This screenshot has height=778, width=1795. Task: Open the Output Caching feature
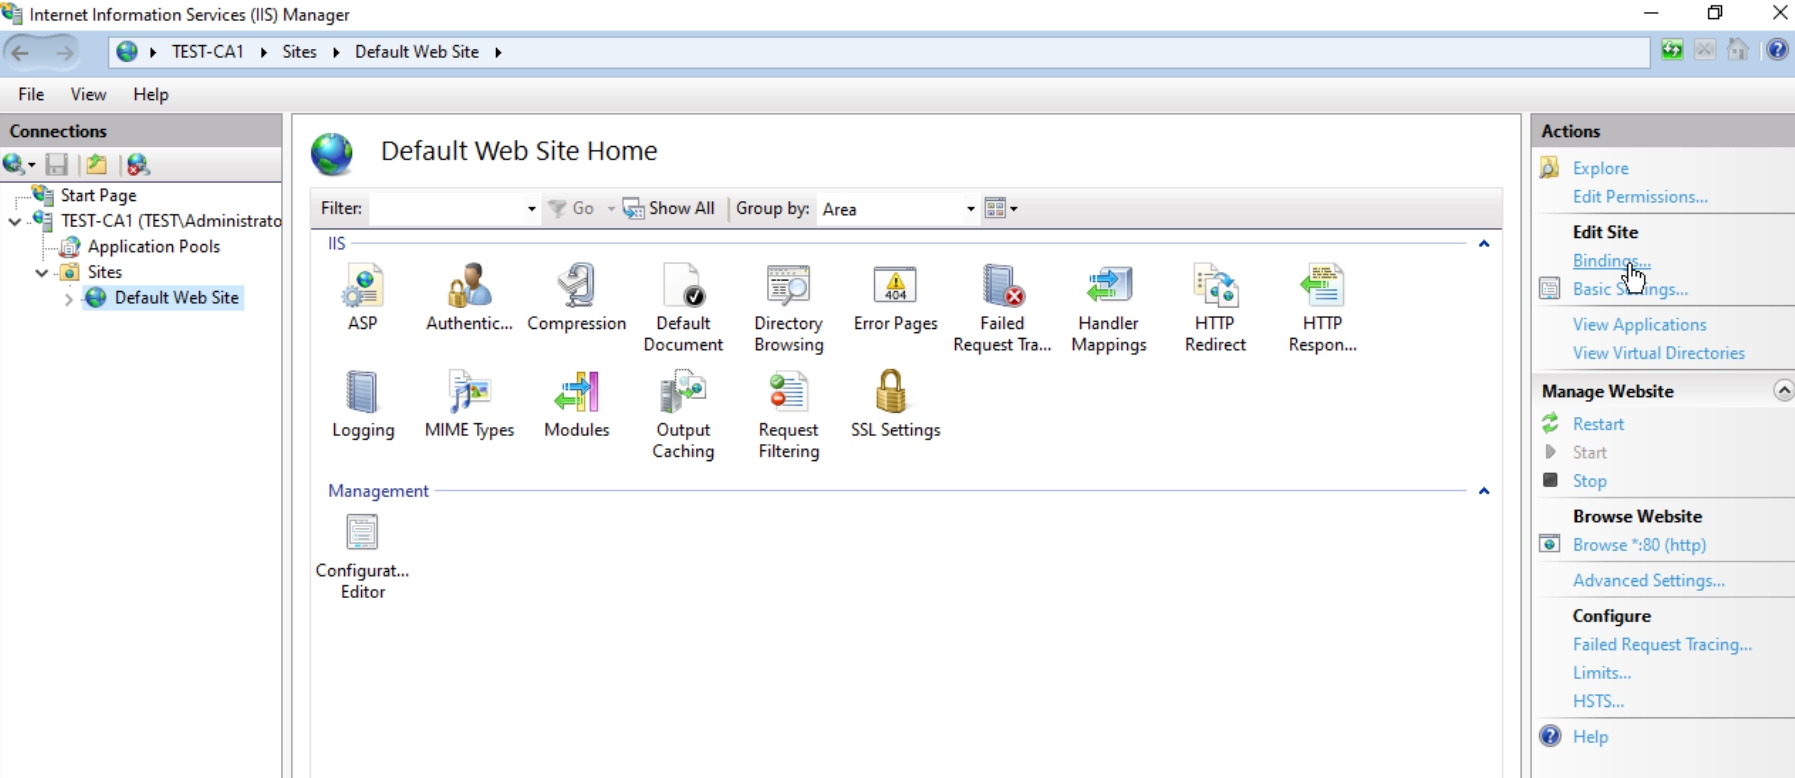click(683, 414)
